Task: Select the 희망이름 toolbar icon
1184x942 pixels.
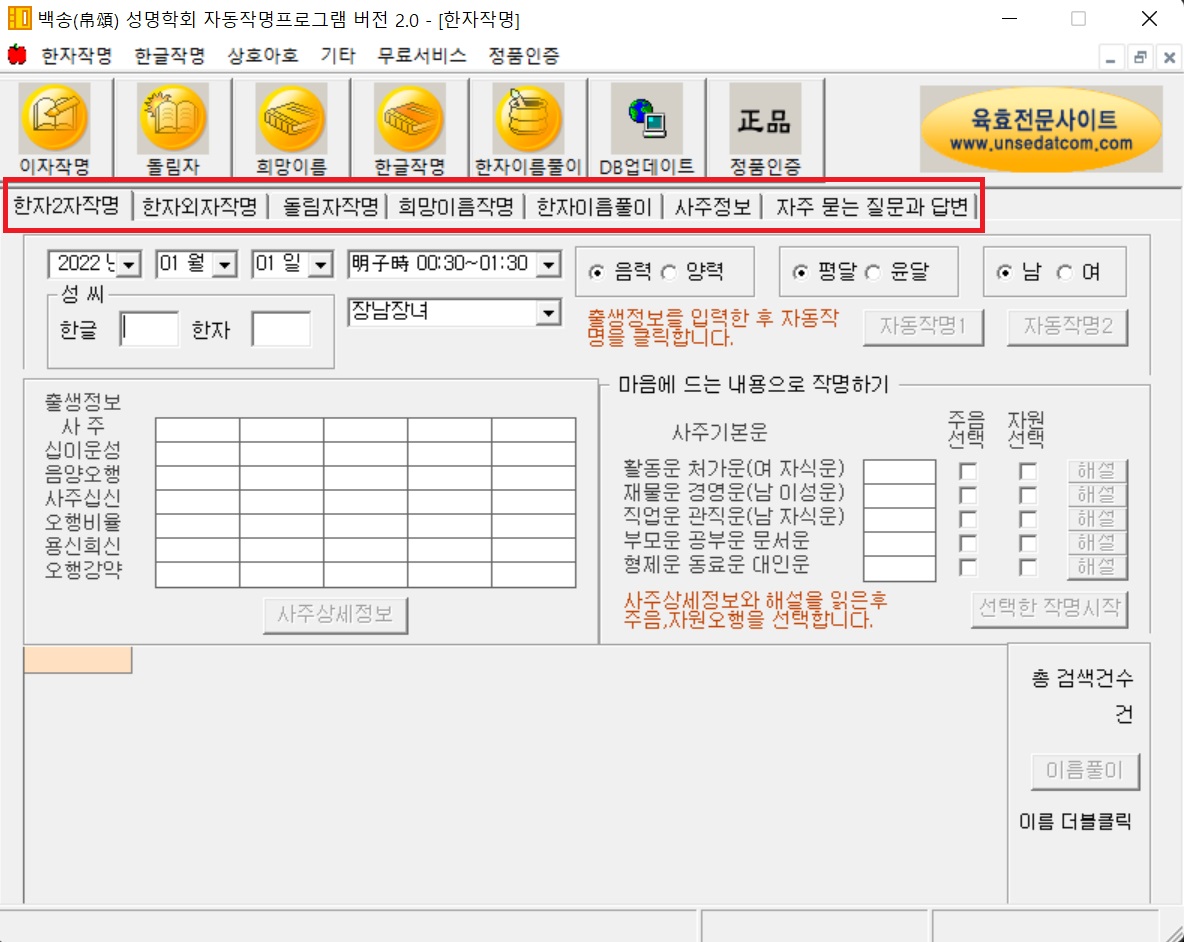Action: 291,128
